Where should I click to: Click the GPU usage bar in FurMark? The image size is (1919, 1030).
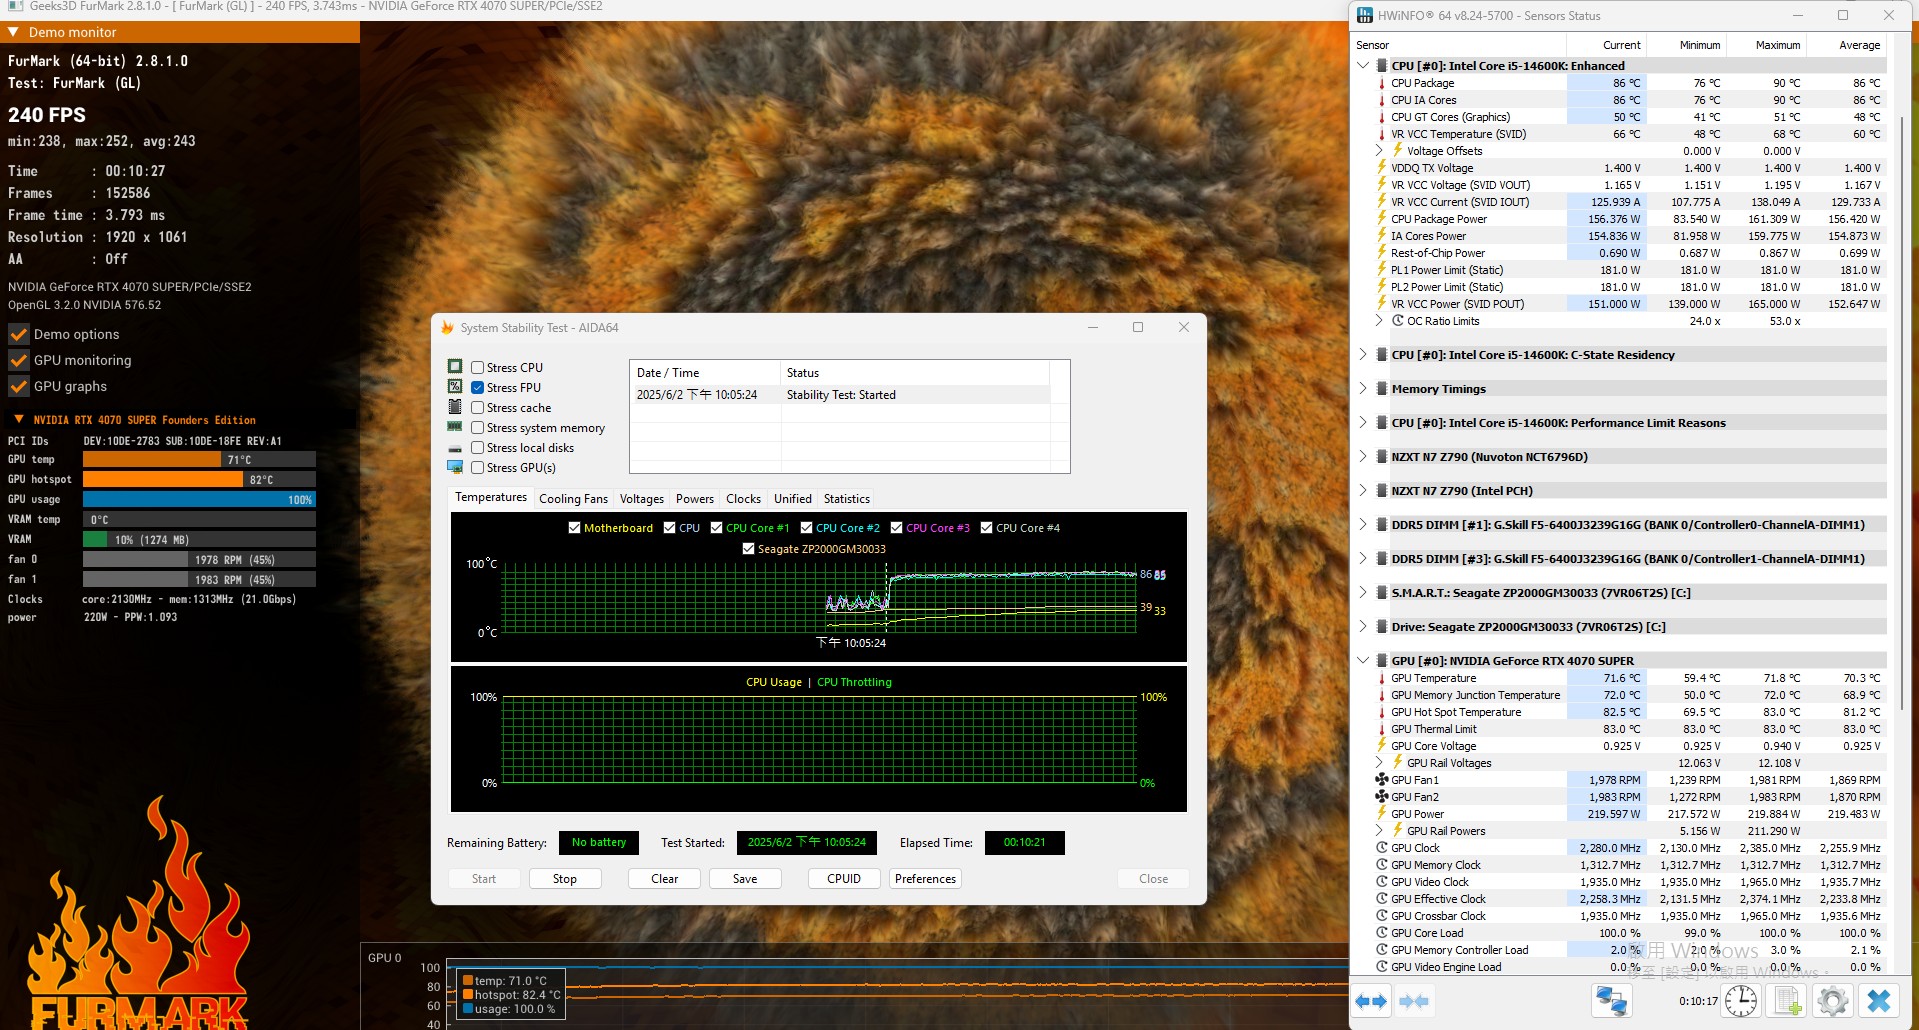[199, 499]
